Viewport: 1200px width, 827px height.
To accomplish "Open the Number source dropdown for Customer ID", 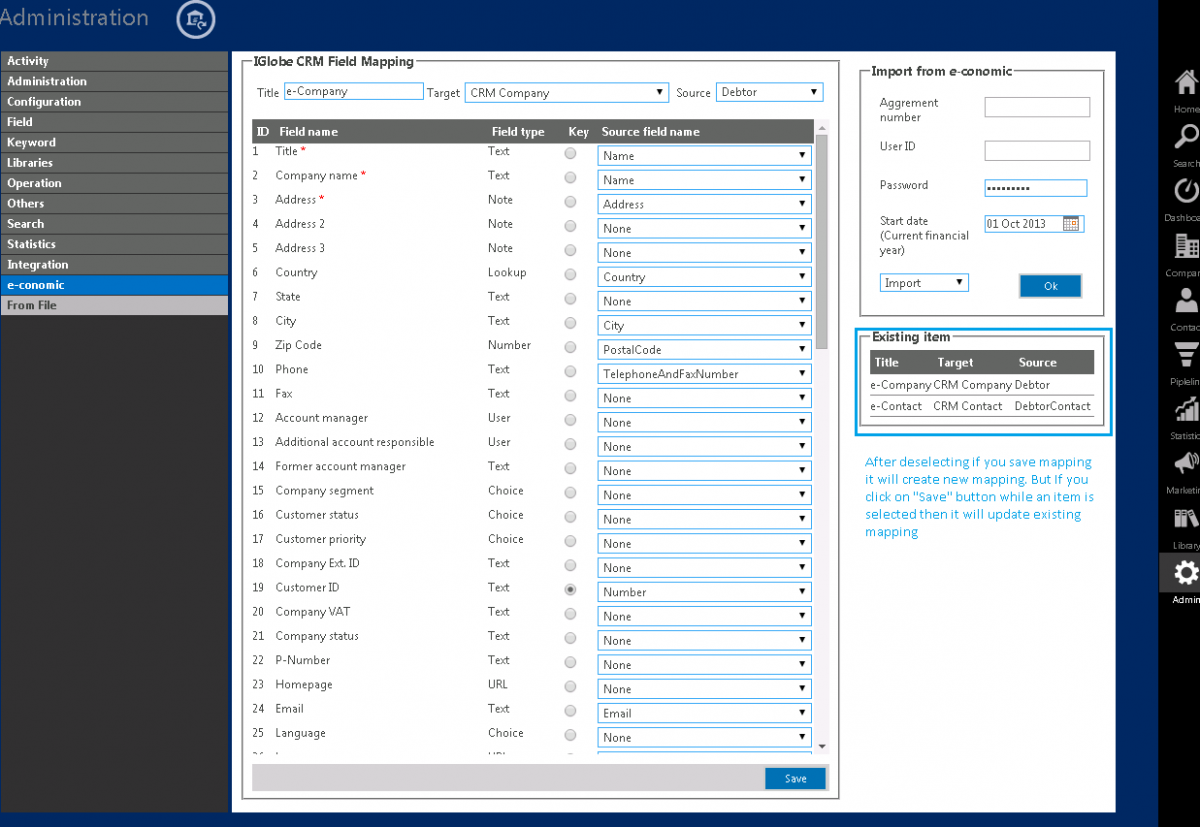I will click(704, 592).
